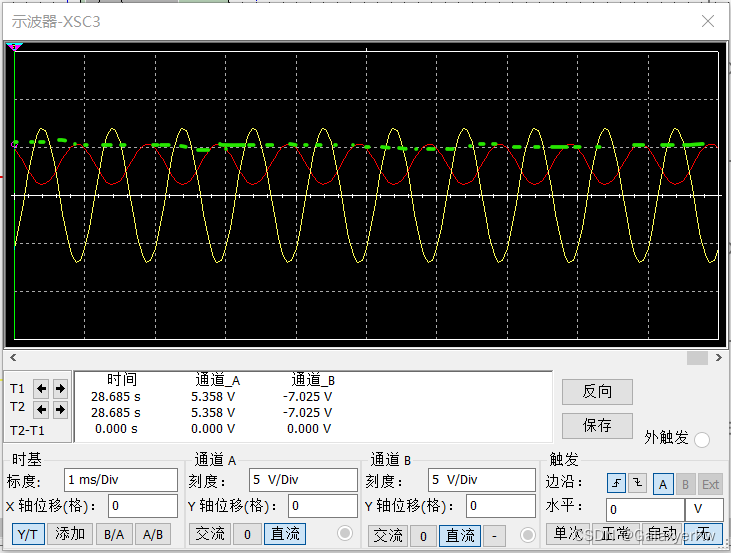Image resolution: width=731 pixels, height=553 pixels.
Task: Open the trigger level V unit field
Action: tap(704, 509)
